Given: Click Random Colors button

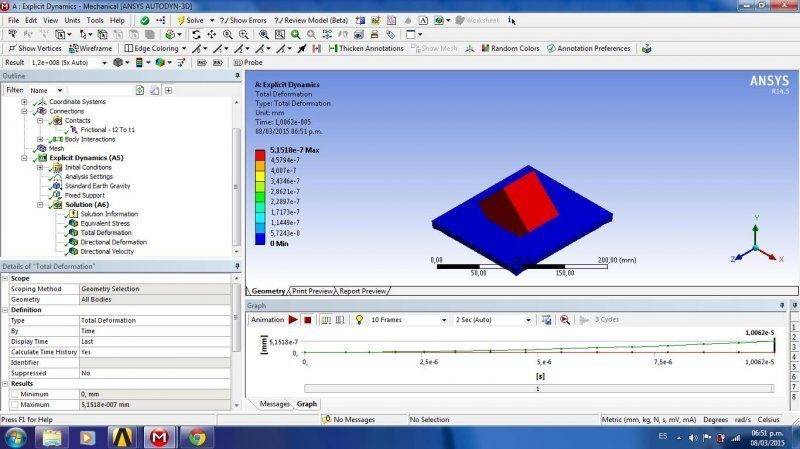Looking at the screenshot, I should [x=510, y=48].
